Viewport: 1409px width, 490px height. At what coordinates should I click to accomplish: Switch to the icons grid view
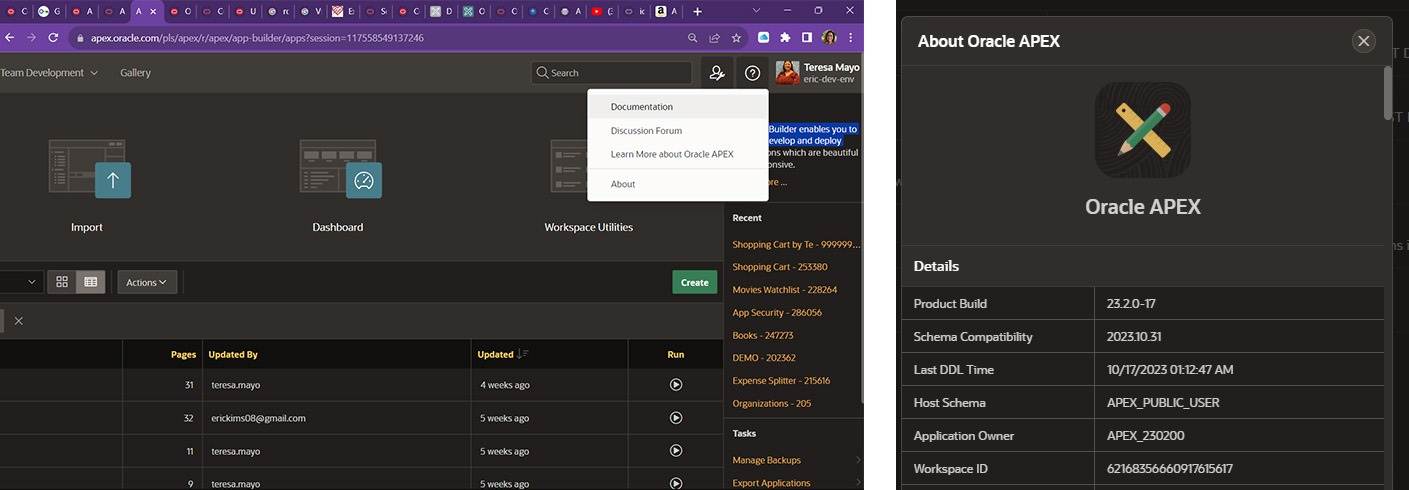(62, 282)
